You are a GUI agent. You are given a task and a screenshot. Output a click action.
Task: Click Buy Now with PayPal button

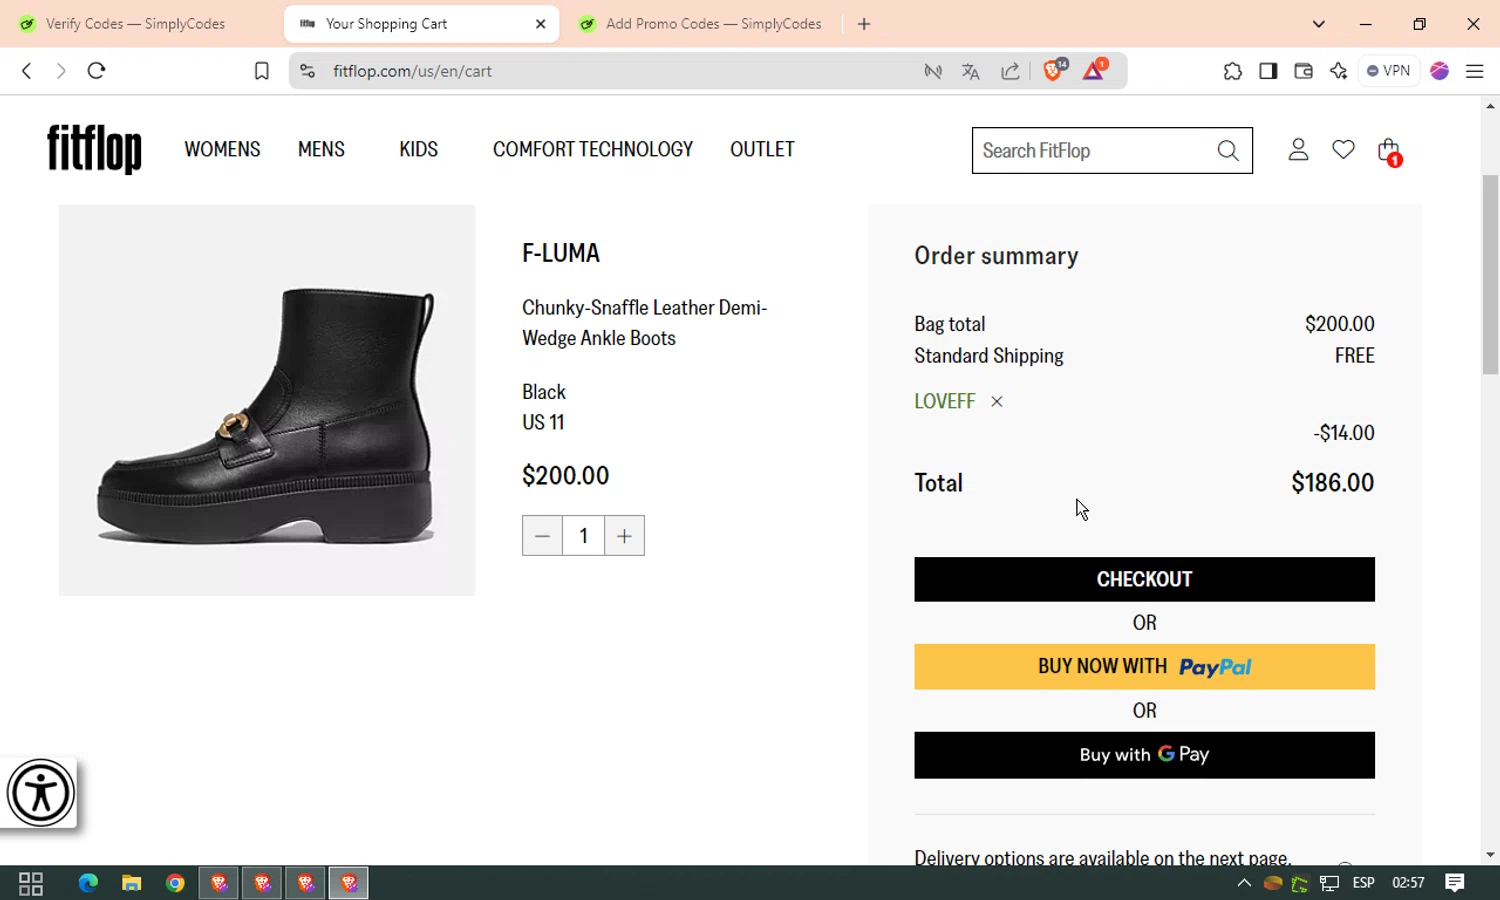[x=1144, y=667]
